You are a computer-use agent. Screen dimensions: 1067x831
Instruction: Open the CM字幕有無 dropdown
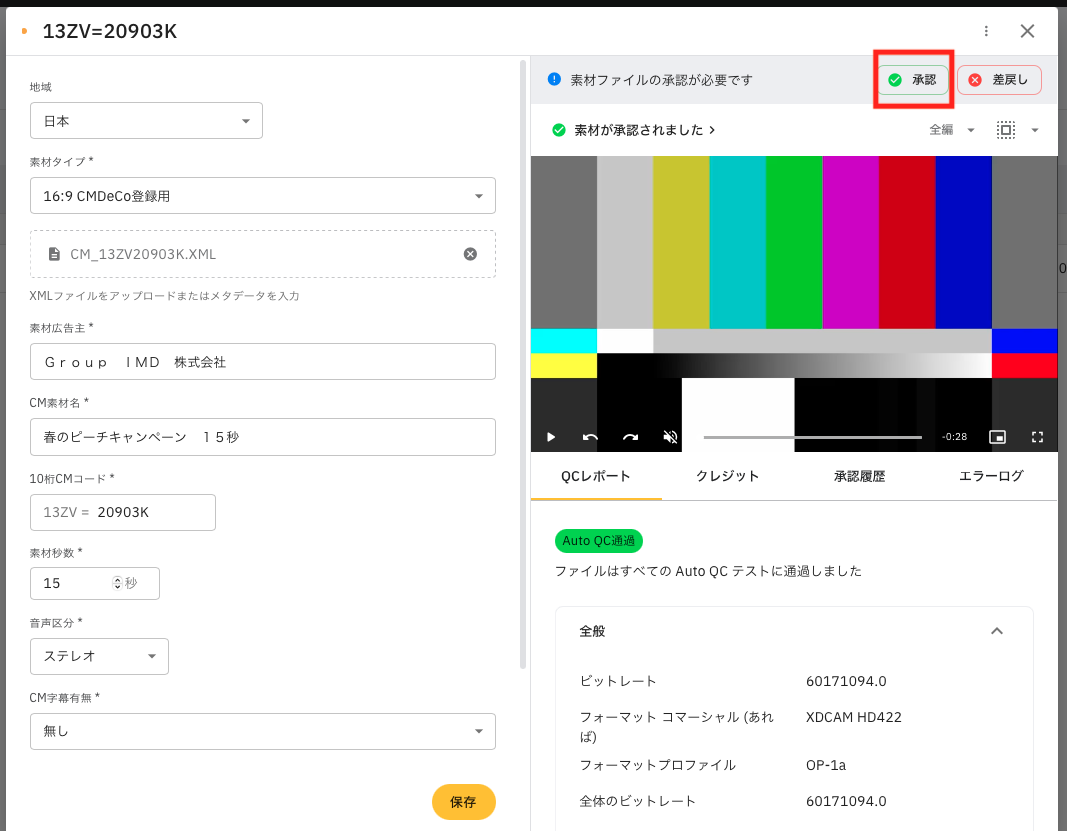(263, 731)
